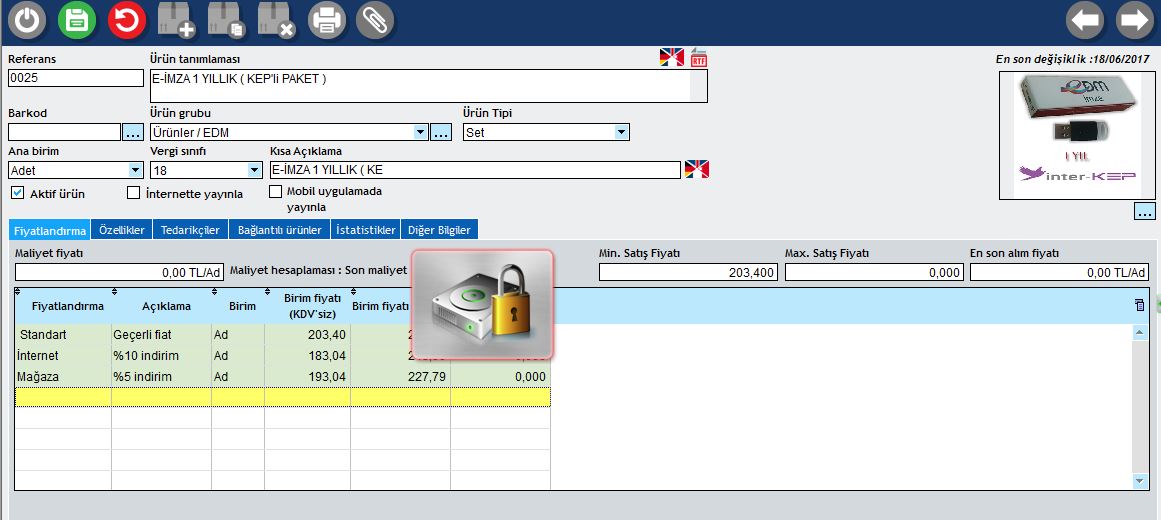Go to next record with right arrow
Screen dimensions: 1161x520
coord(1135,20)
